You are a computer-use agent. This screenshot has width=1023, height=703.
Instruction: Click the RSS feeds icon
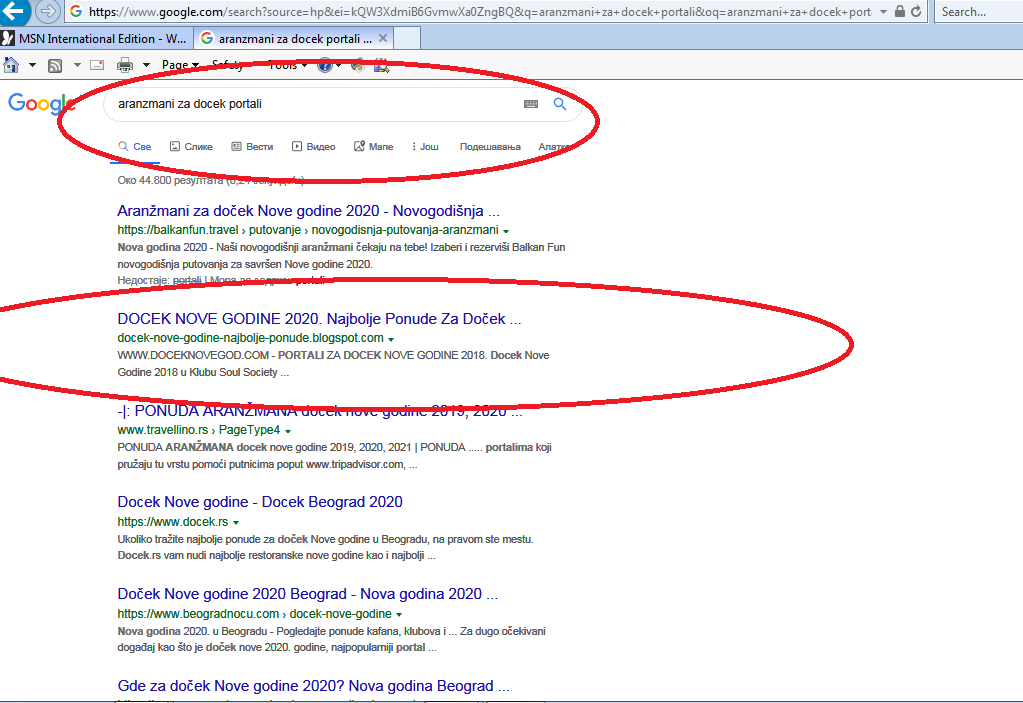point(55,65)
